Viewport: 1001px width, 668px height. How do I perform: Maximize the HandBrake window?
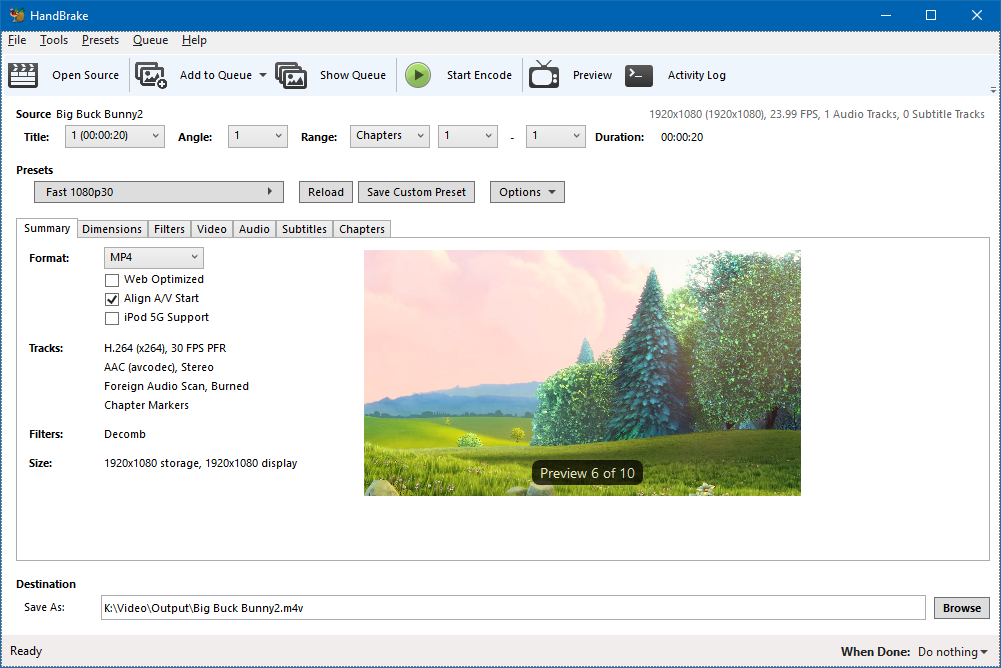point(931,15)
